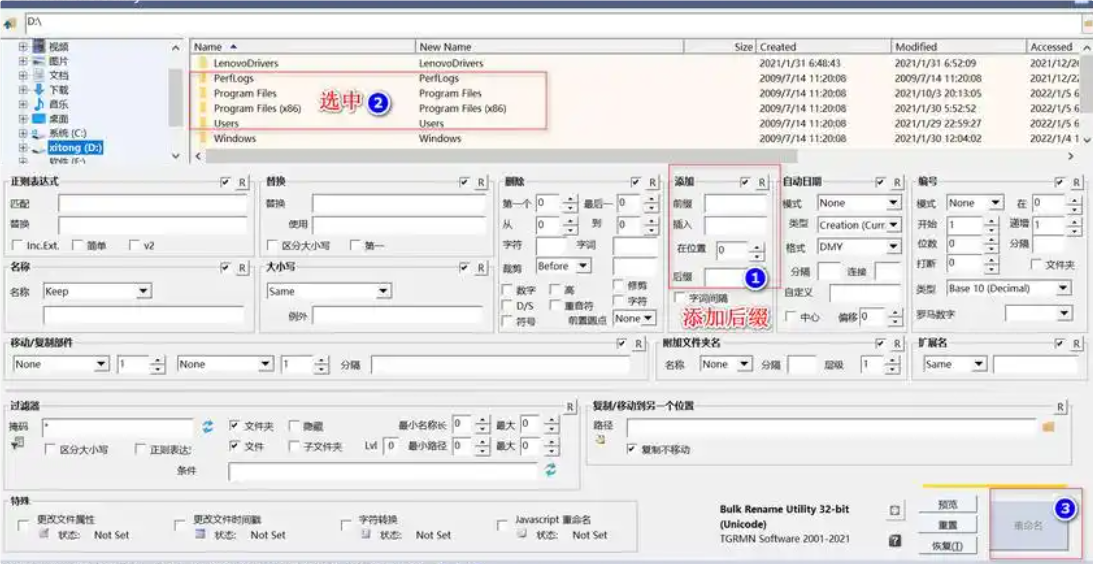
Task: Toggle the D/S checkbox
Action: point(507,305)
